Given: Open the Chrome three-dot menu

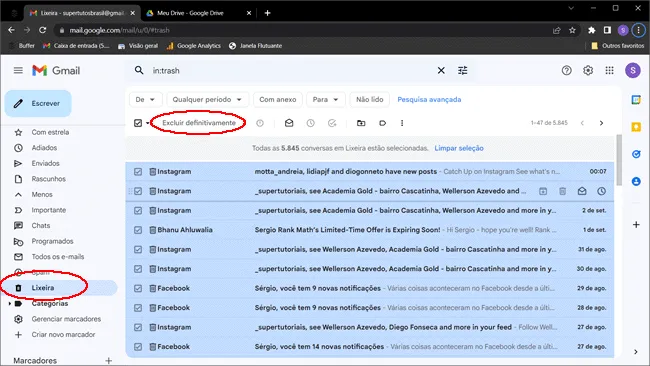Looking at the screenshot, I should click(x=638, y=30).
